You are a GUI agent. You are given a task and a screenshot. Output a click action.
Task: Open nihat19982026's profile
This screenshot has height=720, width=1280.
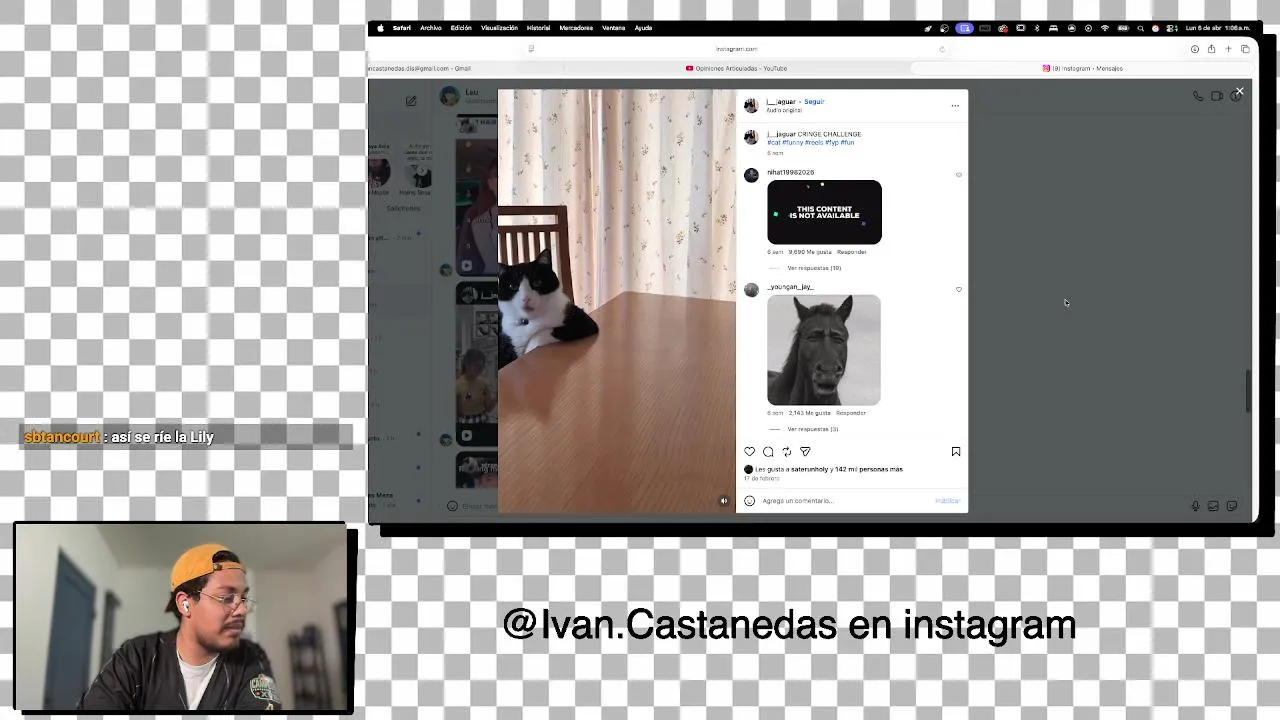[790, 173]
